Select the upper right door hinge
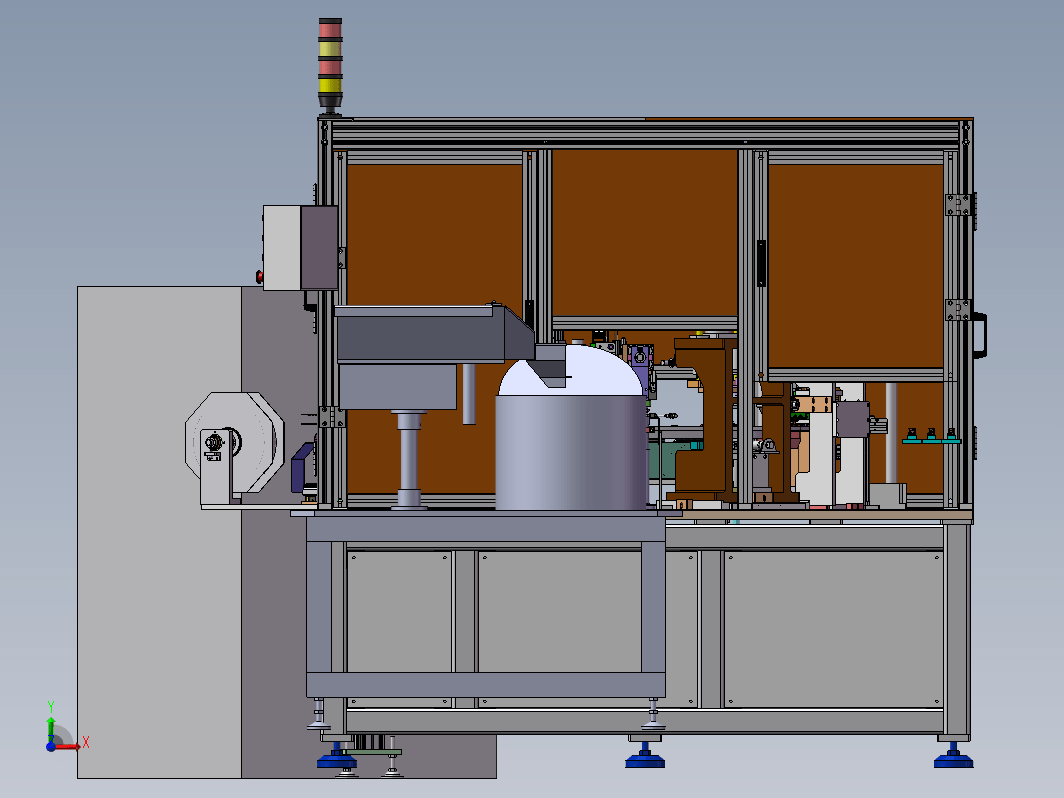This screenshot has height=798, width=1064. tap(959, 204)
